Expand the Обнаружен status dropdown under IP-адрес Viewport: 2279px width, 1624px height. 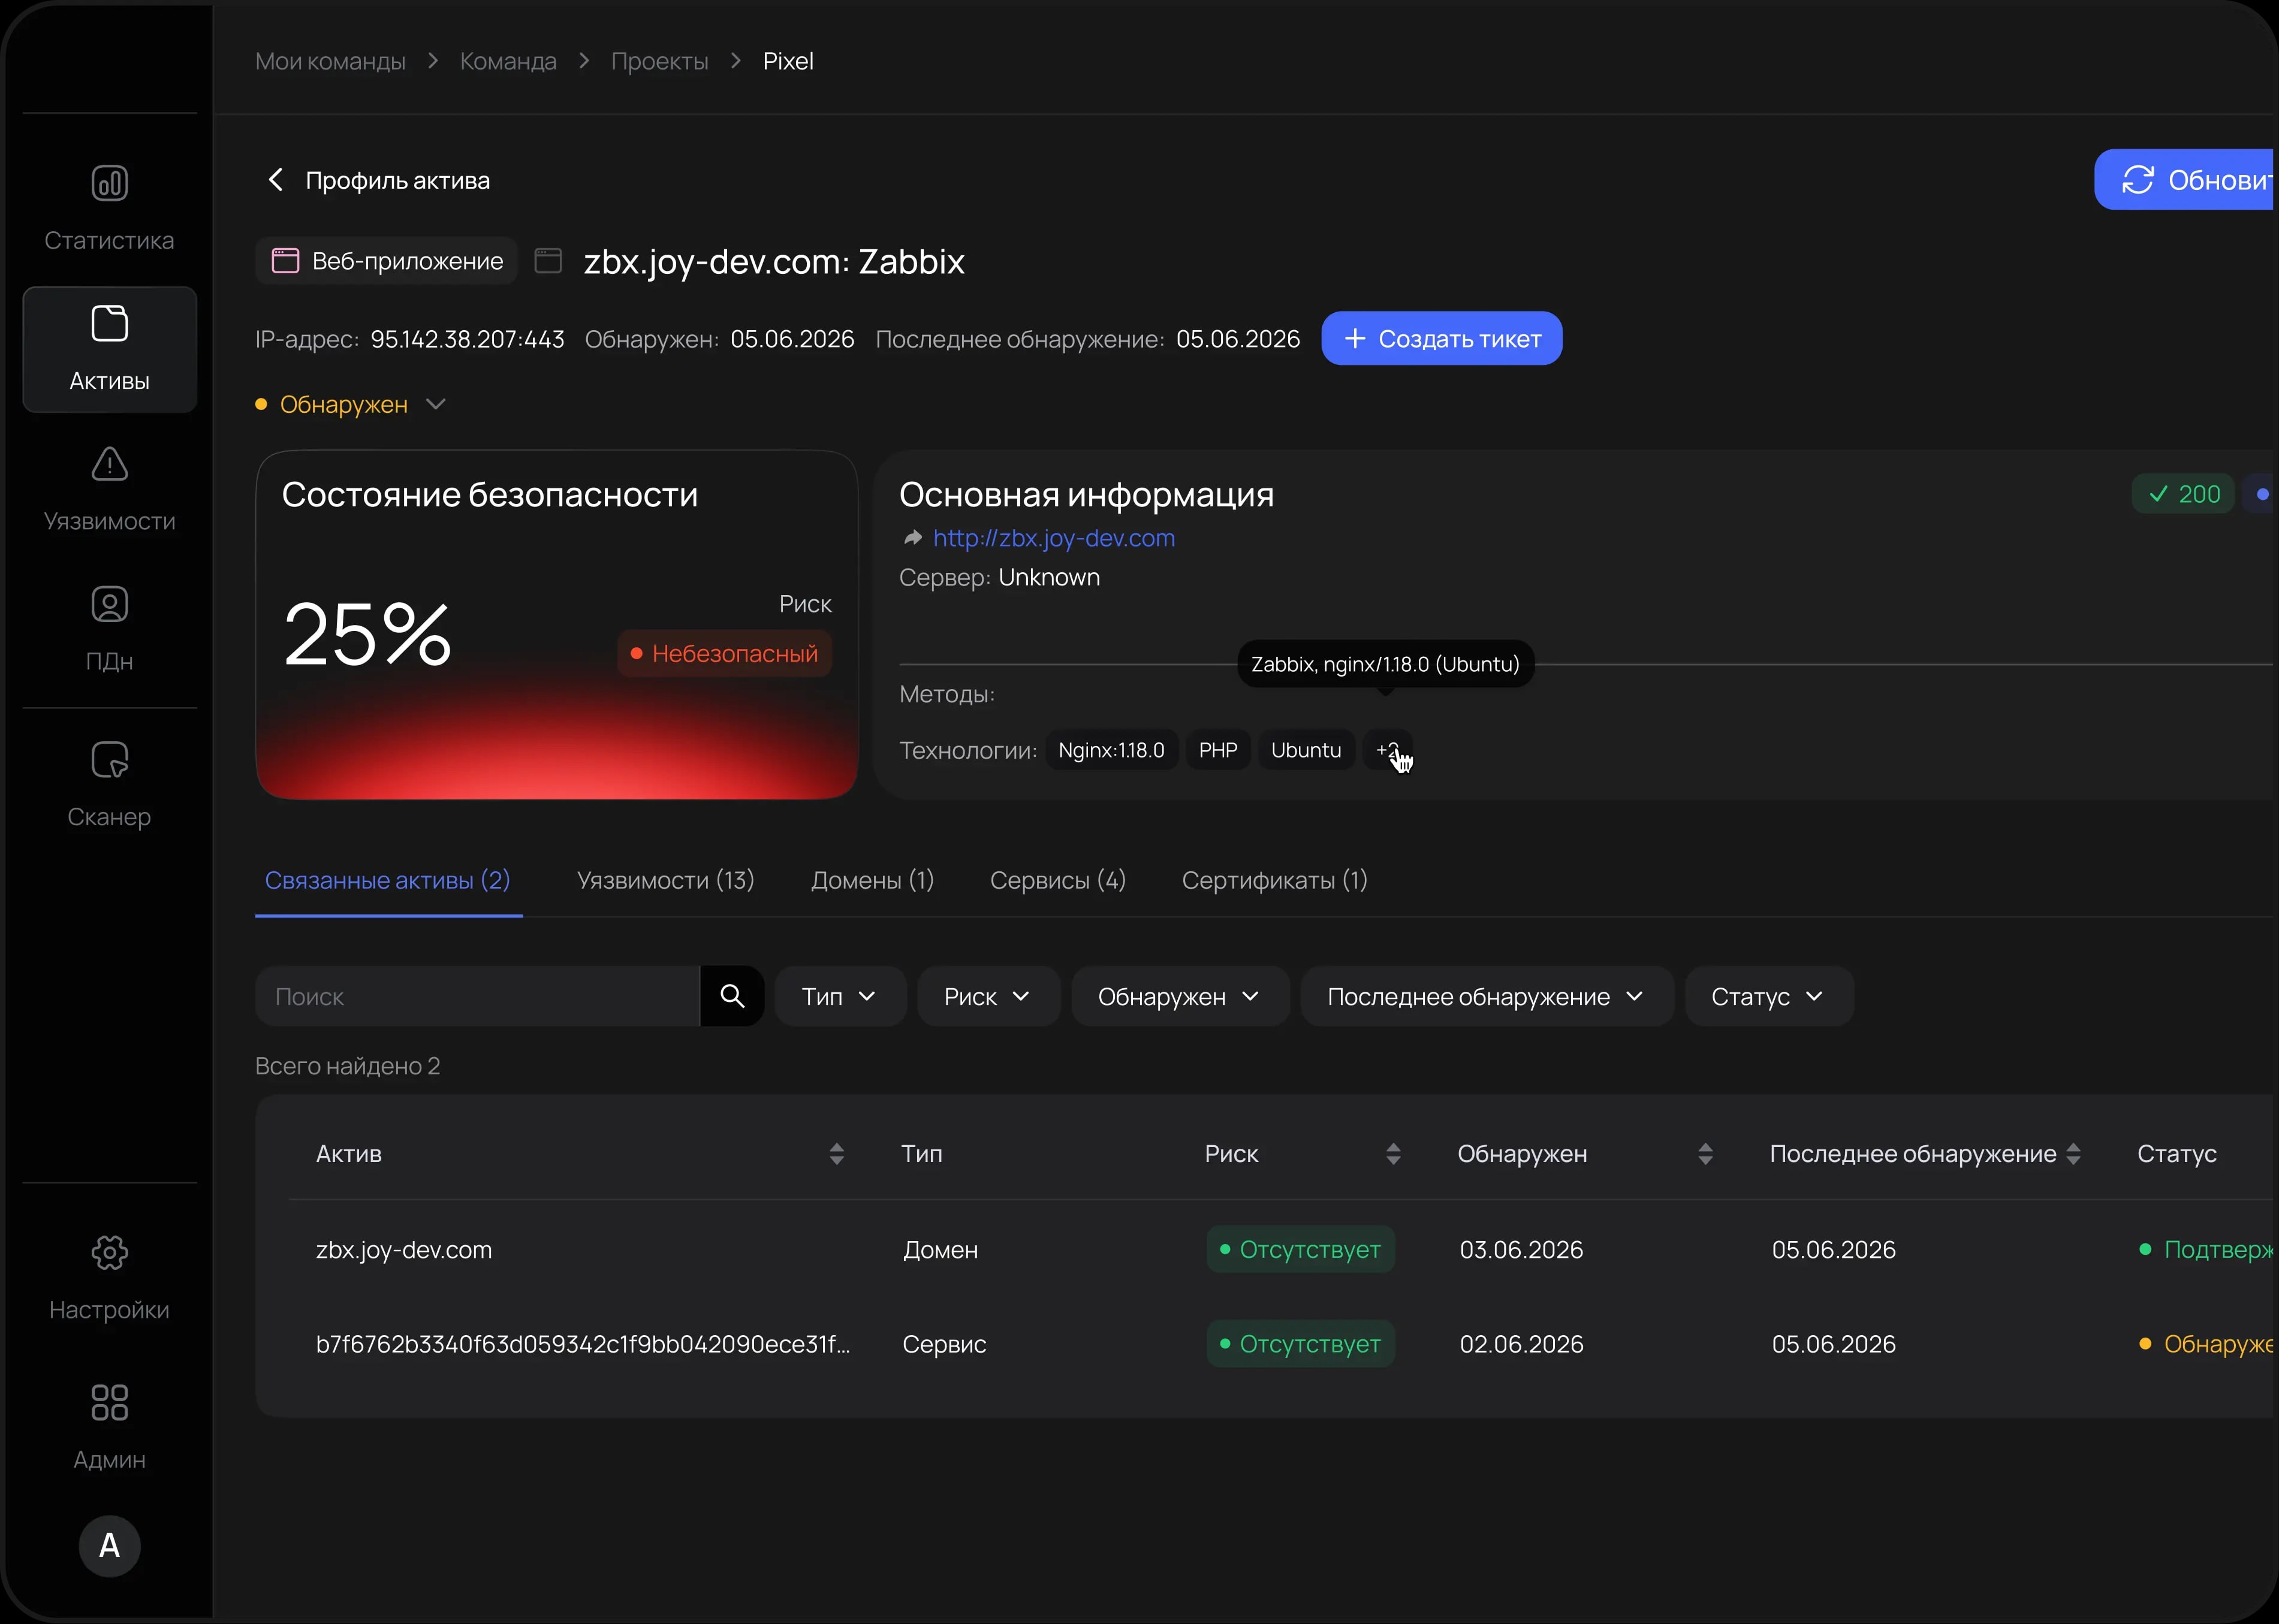[352, 404]
